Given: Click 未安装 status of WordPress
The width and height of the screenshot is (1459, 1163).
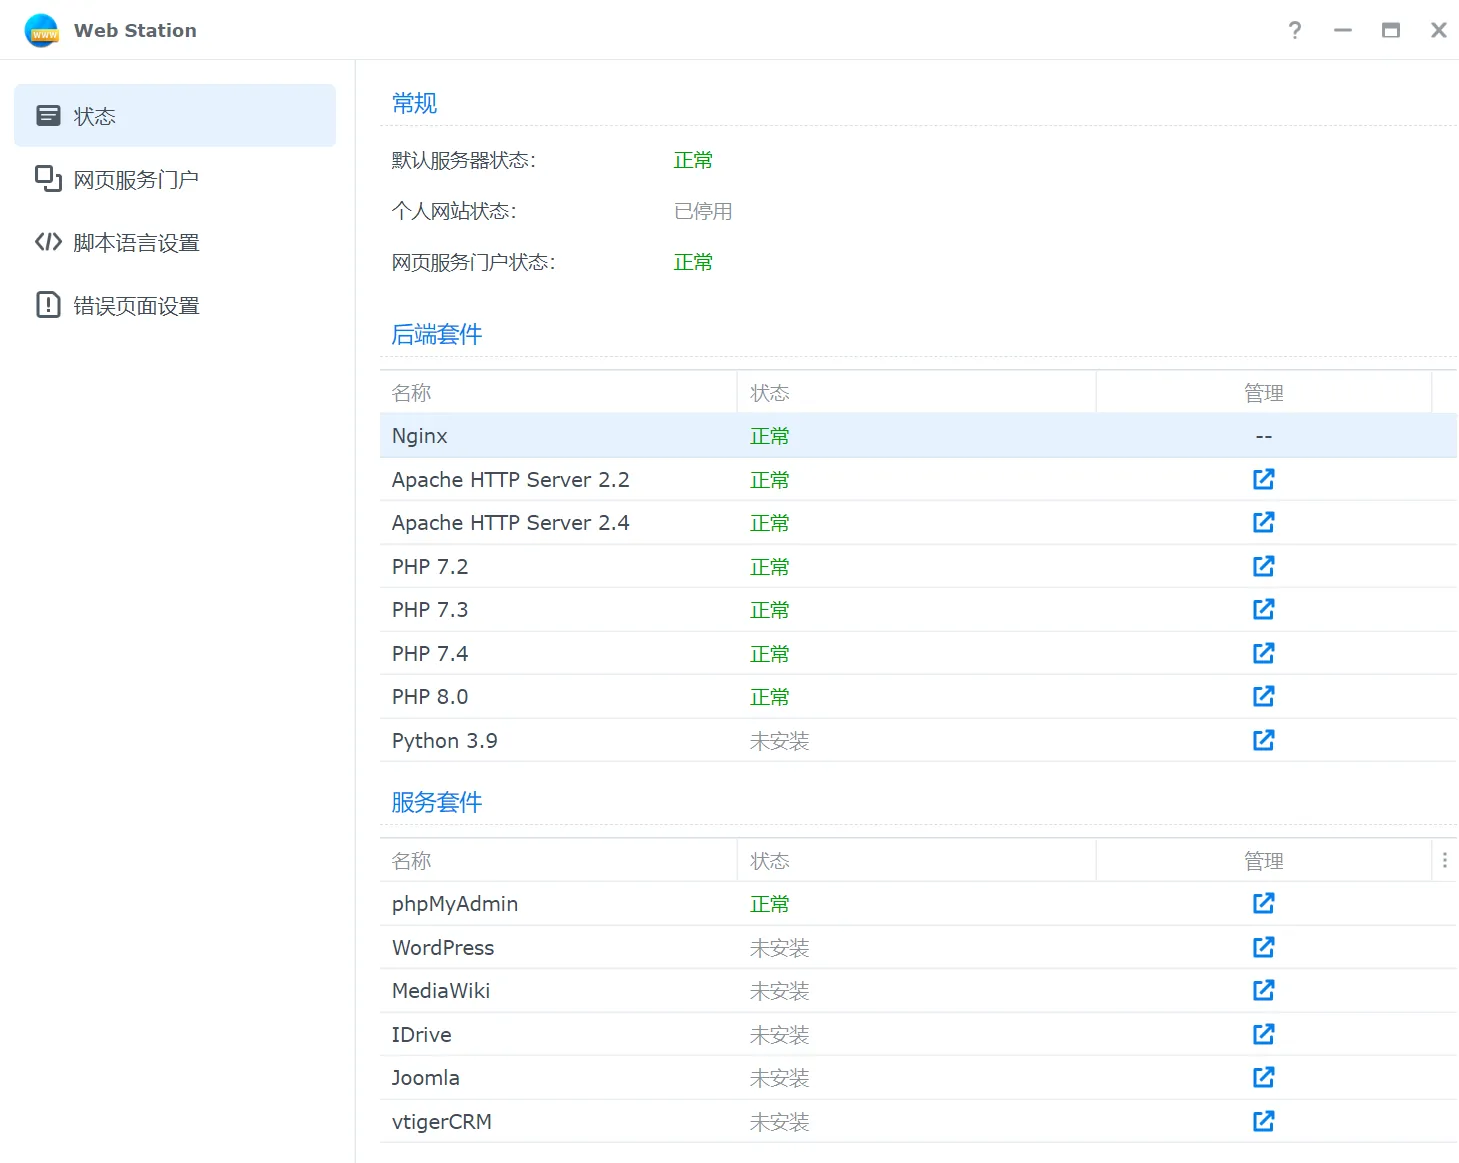Looking at the screenshot, I should 779,947.
